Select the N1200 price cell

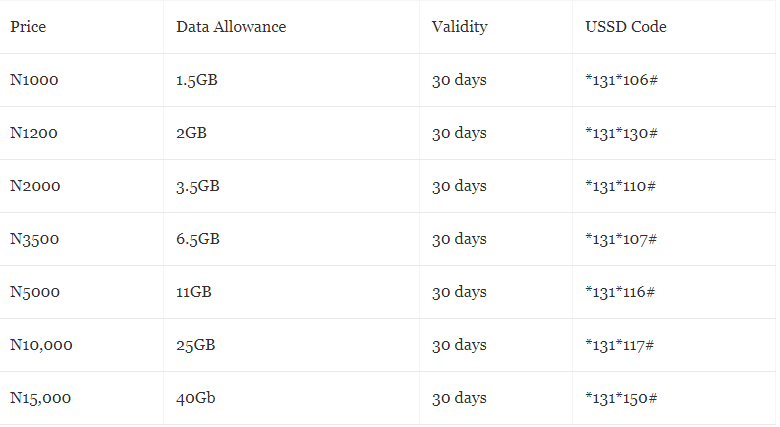pos(35,133)
